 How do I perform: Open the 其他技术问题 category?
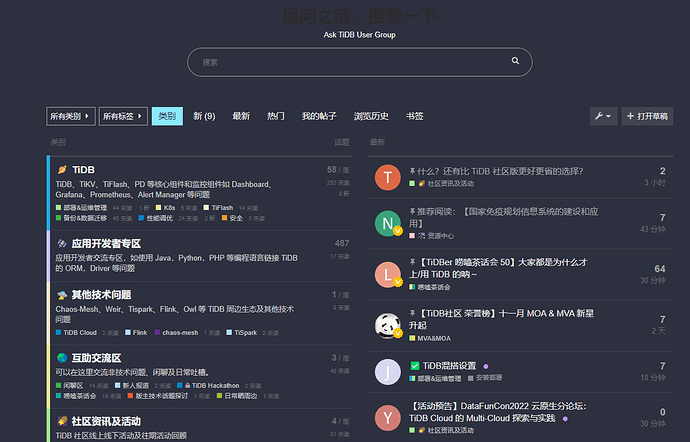[101, 295]
